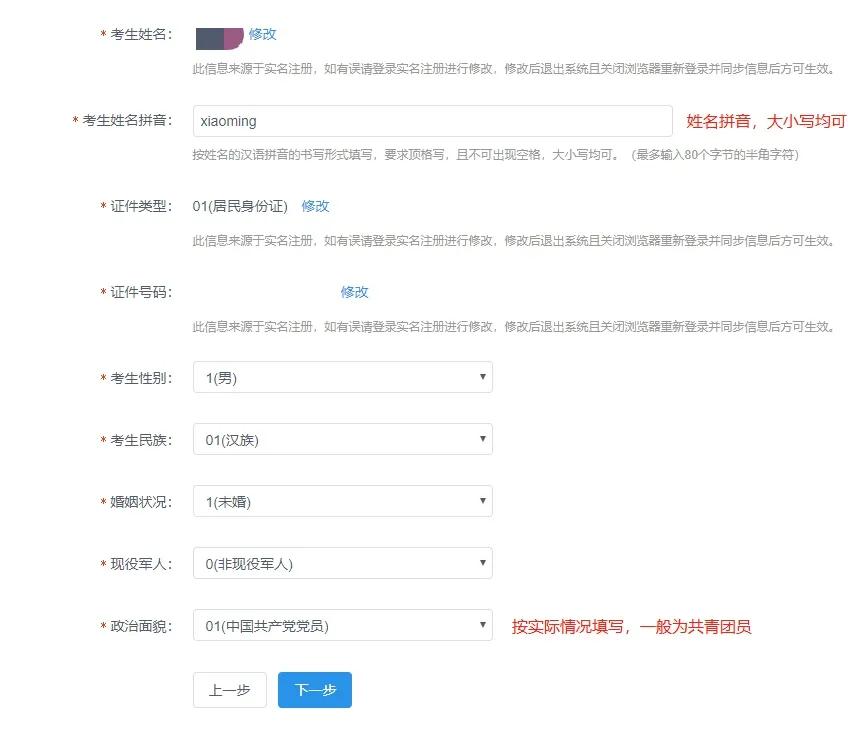
Task: Click arrow on 考生民族 combo box
Action: 482,439
